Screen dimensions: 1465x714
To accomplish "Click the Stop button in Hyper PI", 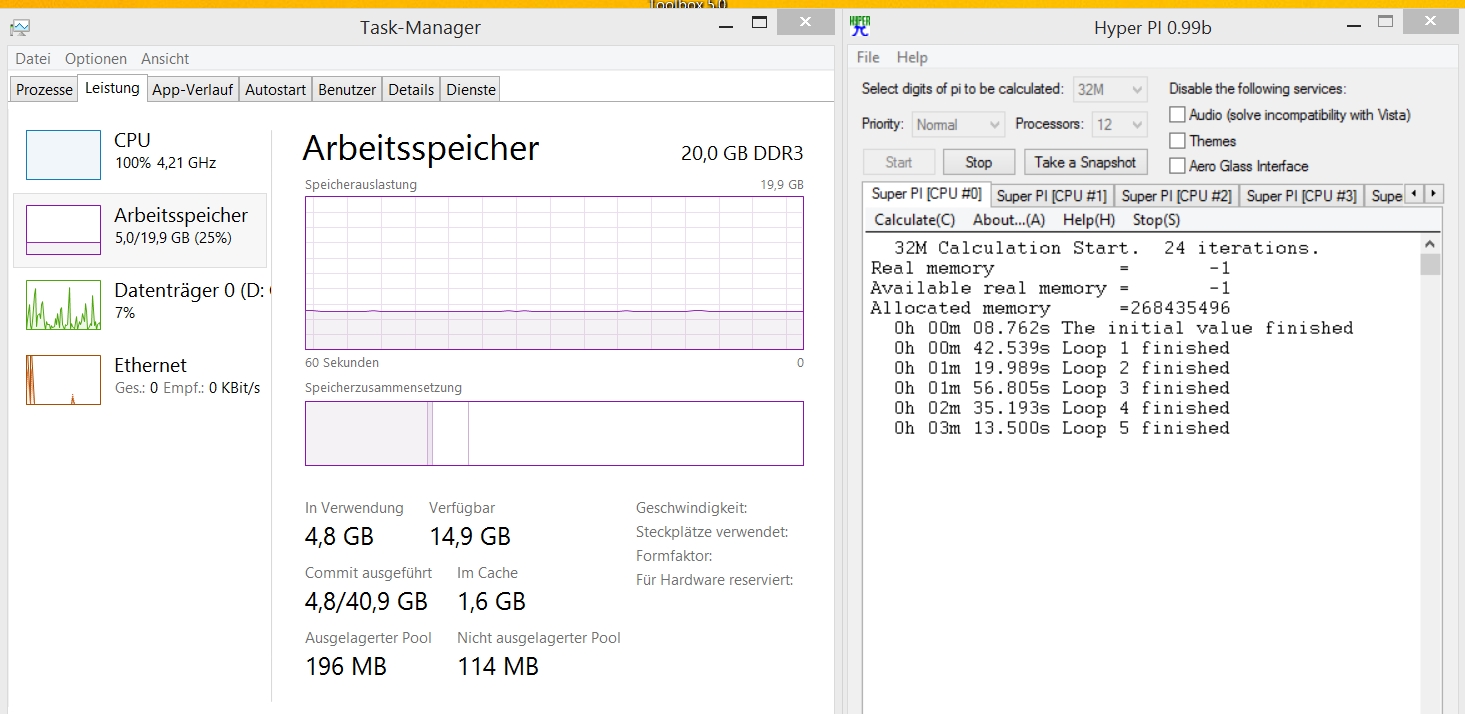I will (979, 162).
